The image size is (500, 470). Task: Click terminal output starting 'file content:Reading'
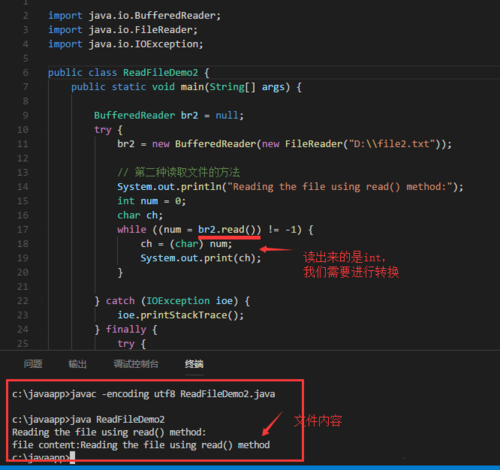141,445
